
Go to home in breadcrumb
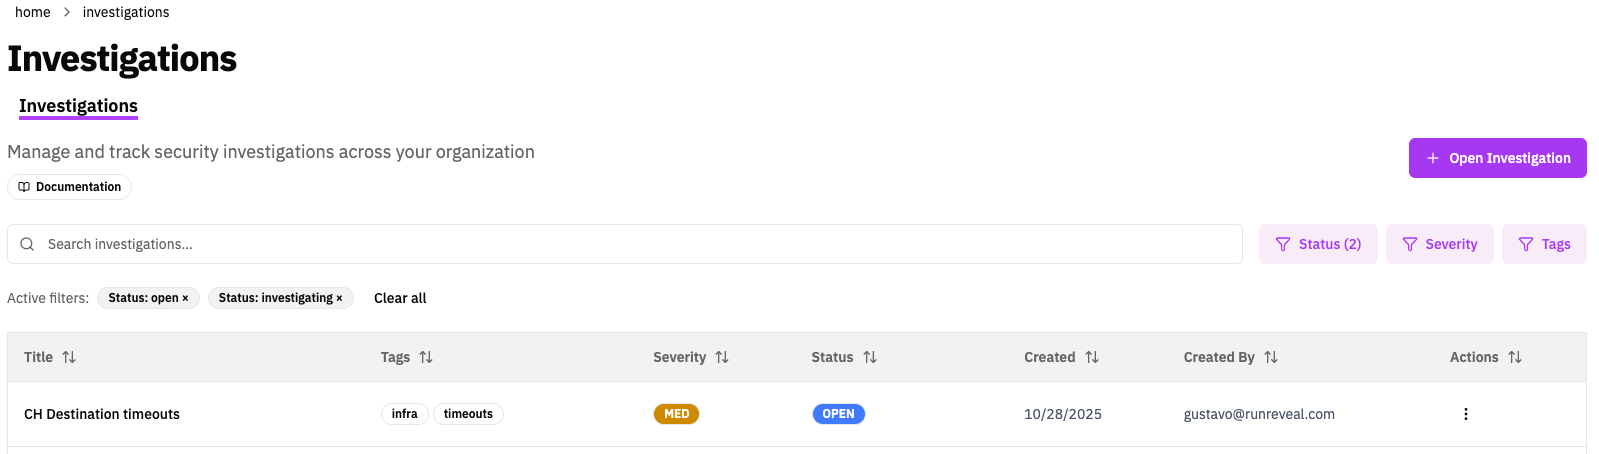[33, 12]
